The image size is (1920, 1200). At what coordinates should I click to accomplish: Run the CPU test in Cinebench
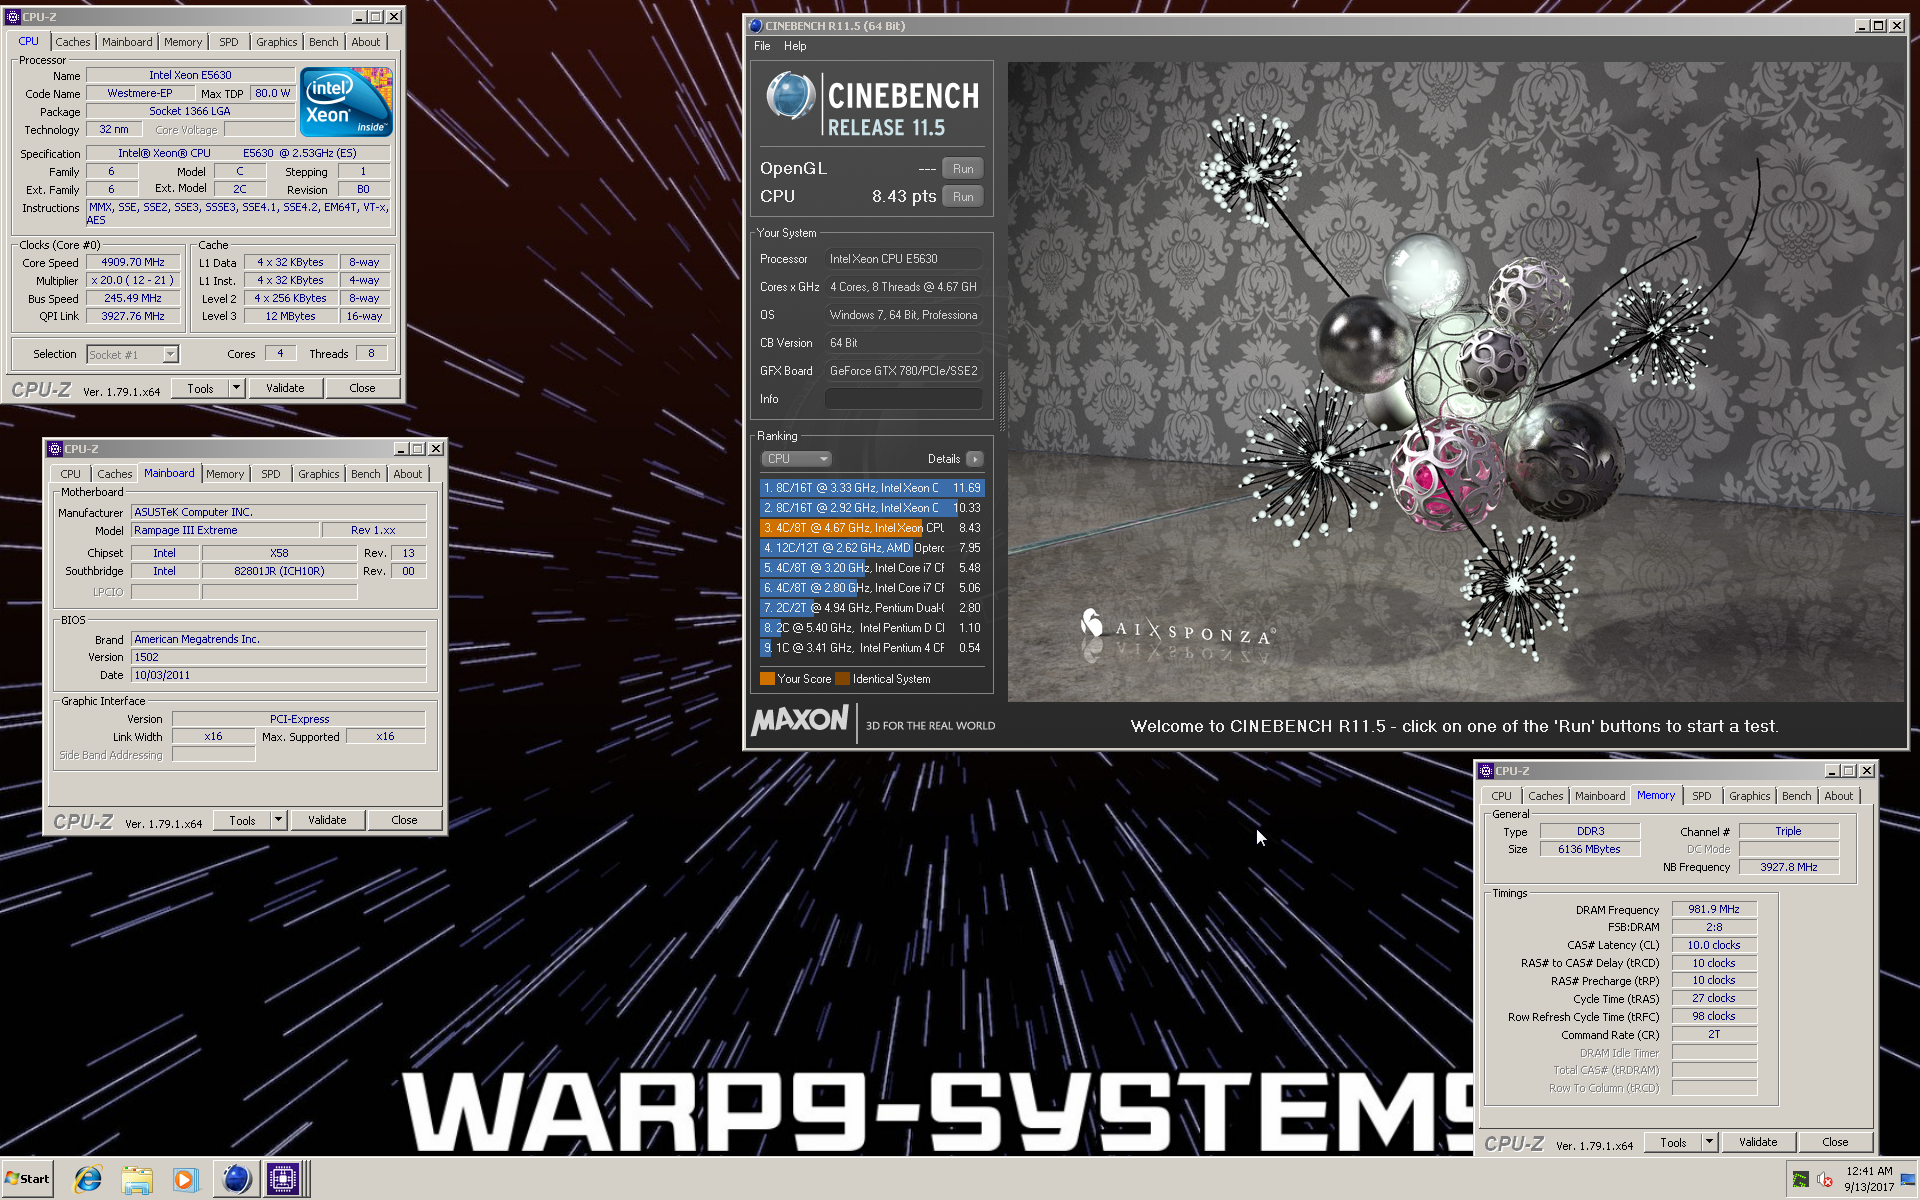pyautogui.click(x=963, y=197)
